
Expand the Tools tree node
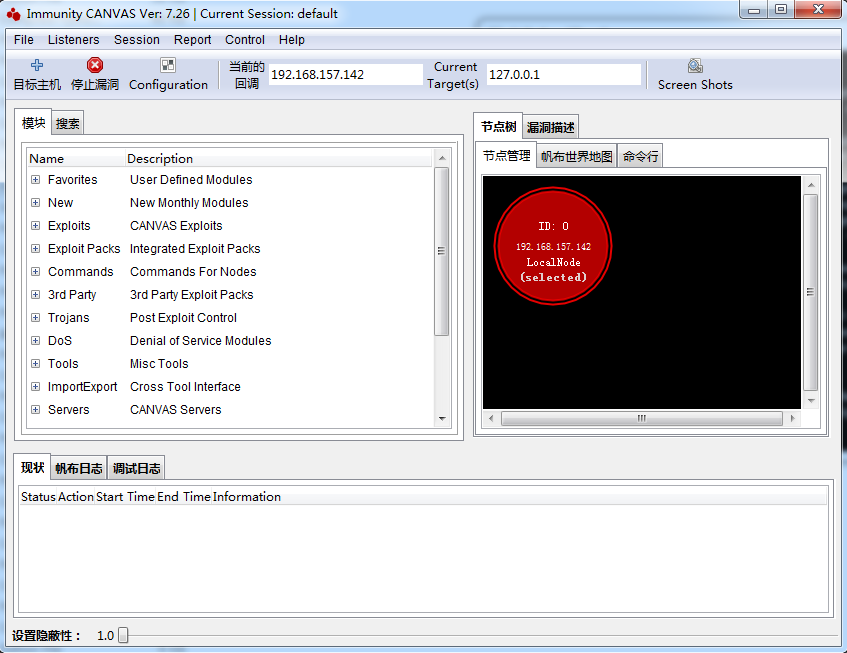(x=36, y=363)
